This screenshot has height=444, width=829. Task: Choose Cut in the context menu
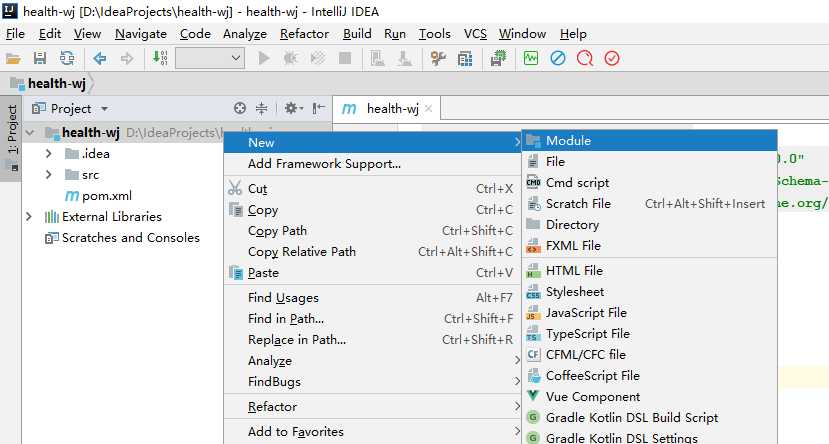372,189
